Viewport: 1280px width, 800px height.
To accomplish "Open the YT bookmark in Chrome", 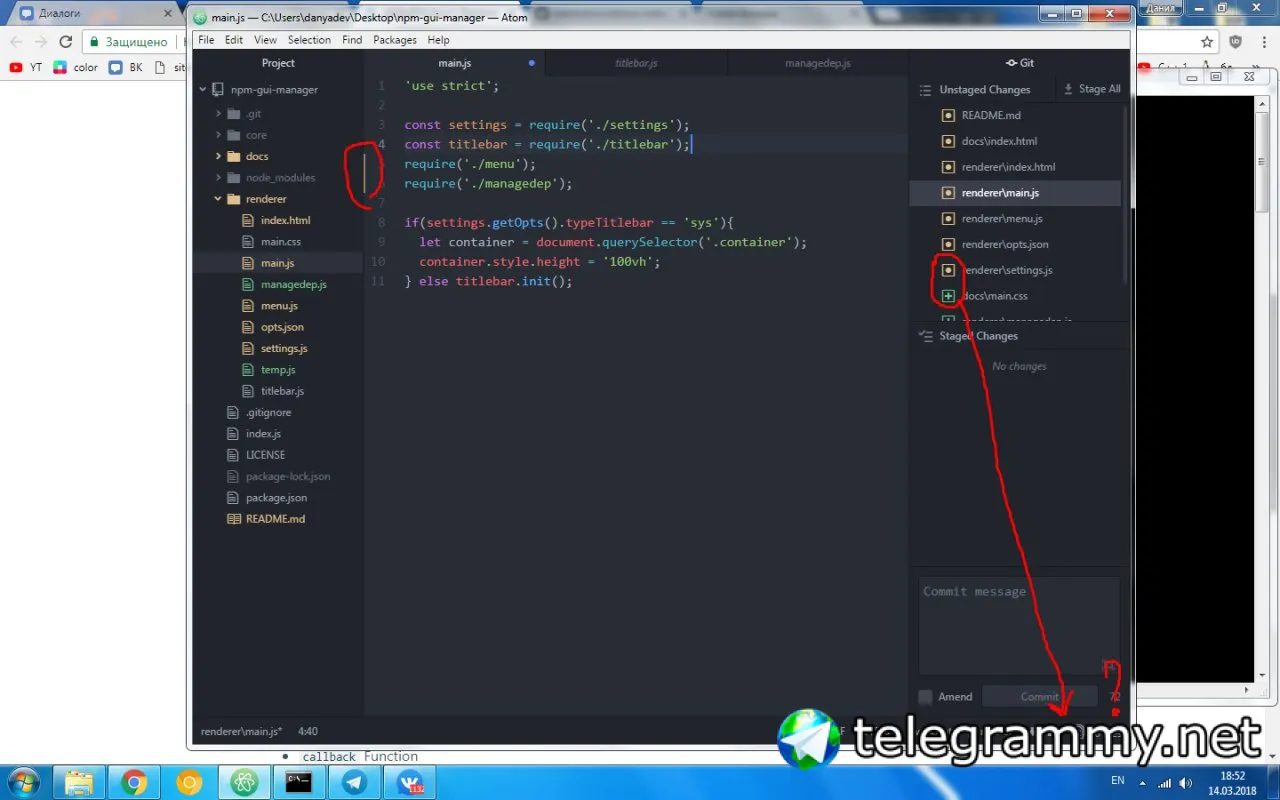I will (26, 68).
